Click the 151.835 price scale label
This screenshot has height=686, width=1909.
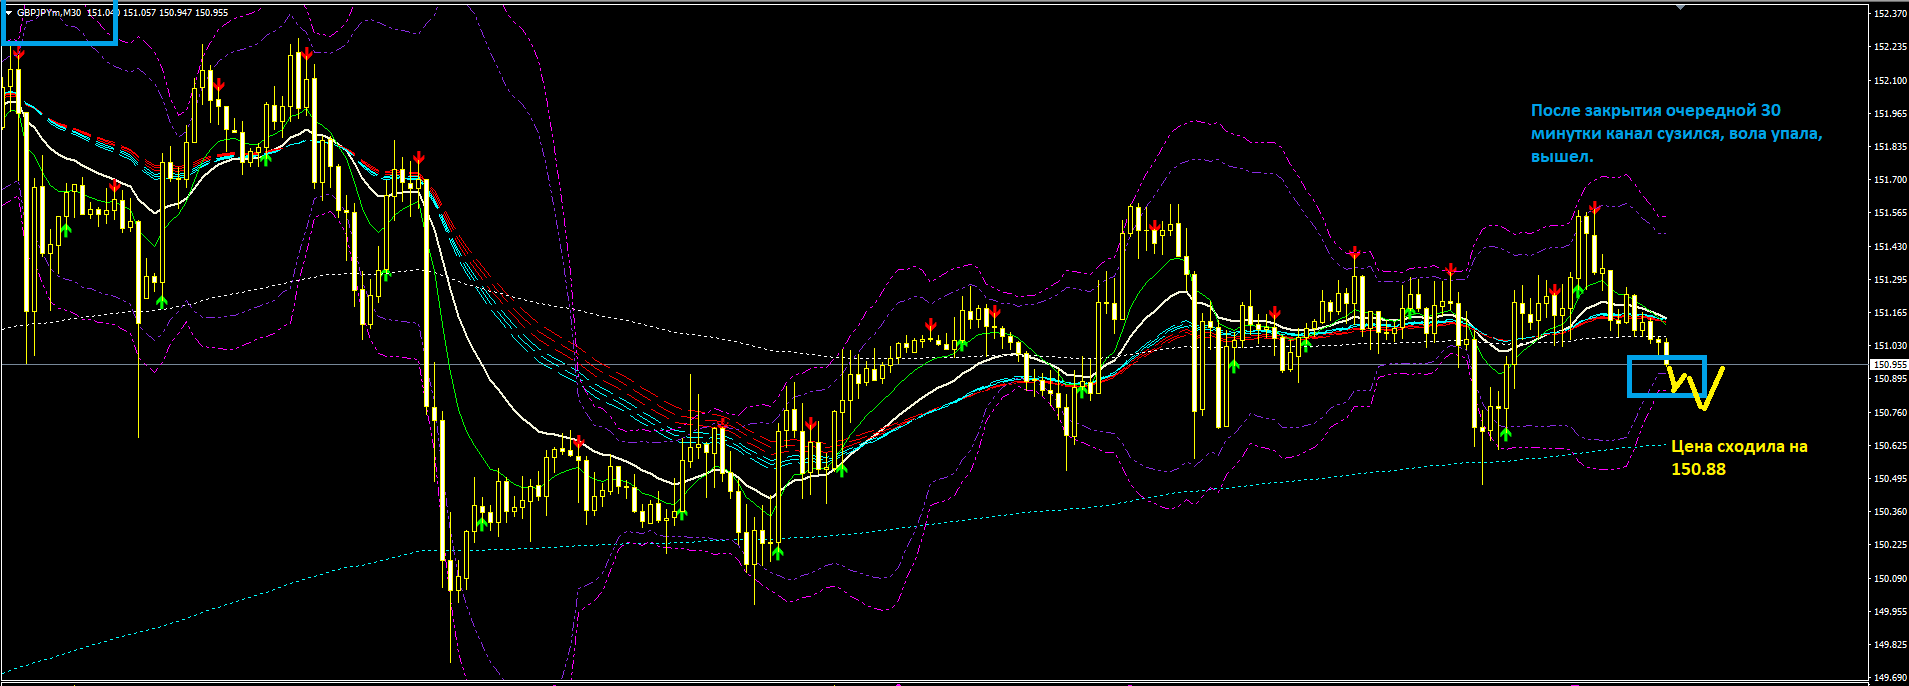coord(1890,146)
